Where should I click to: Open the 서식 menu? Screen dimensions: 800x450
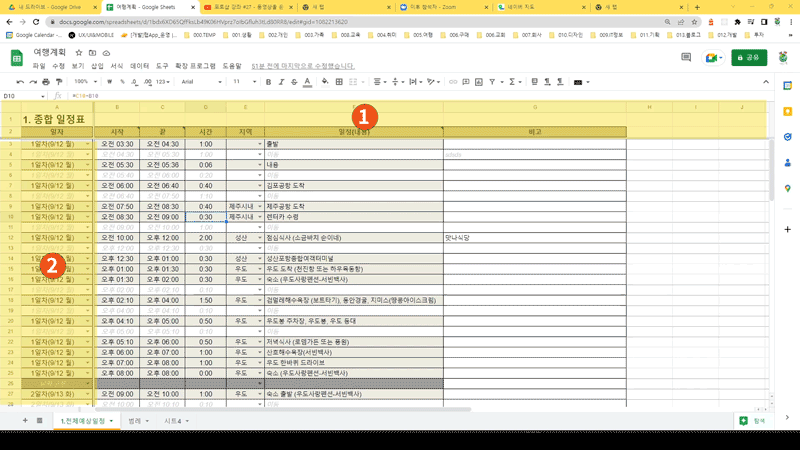click(x=117, y=66)
